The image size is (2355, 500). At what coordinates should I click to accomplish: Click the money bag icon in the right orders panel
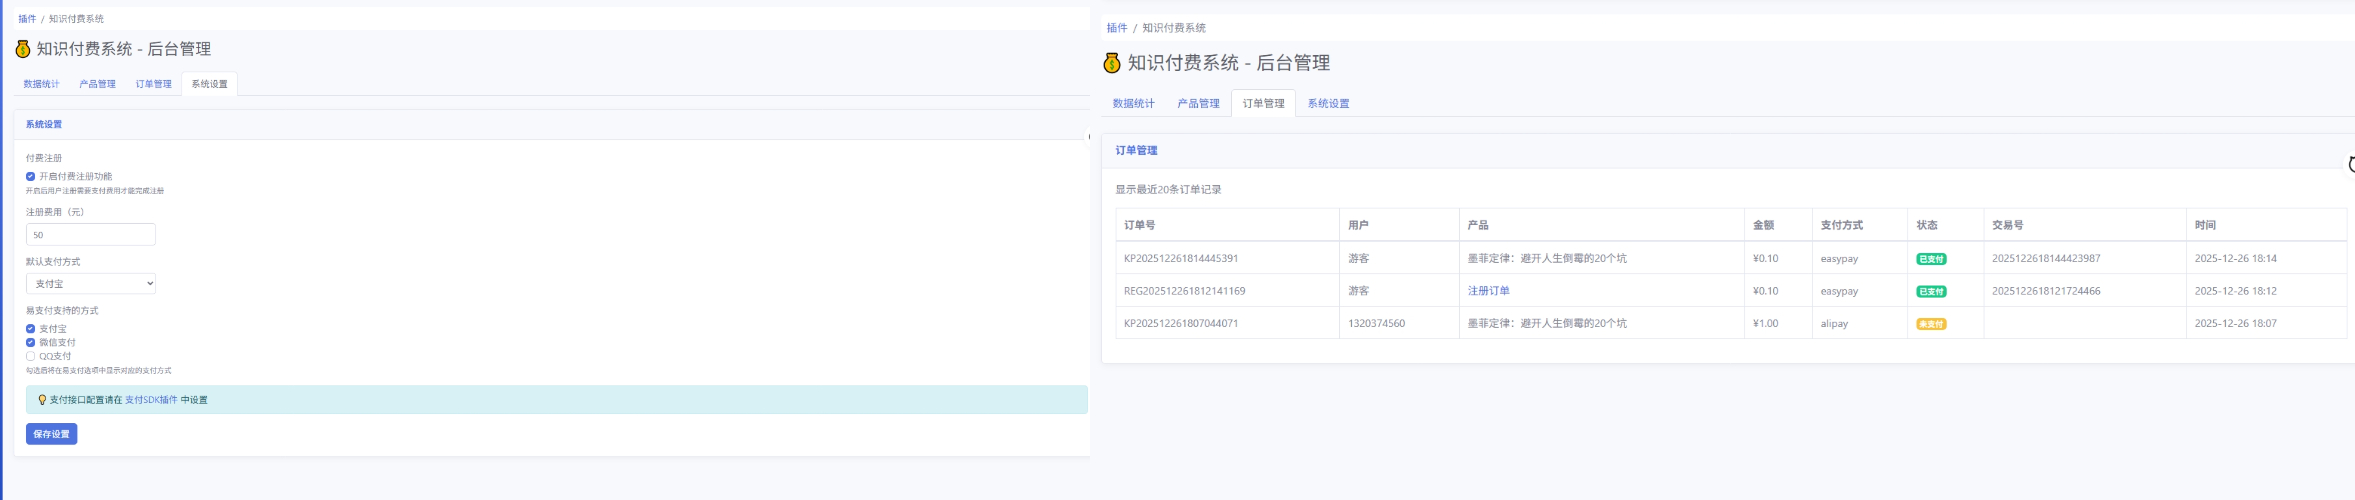(1112, 63)
